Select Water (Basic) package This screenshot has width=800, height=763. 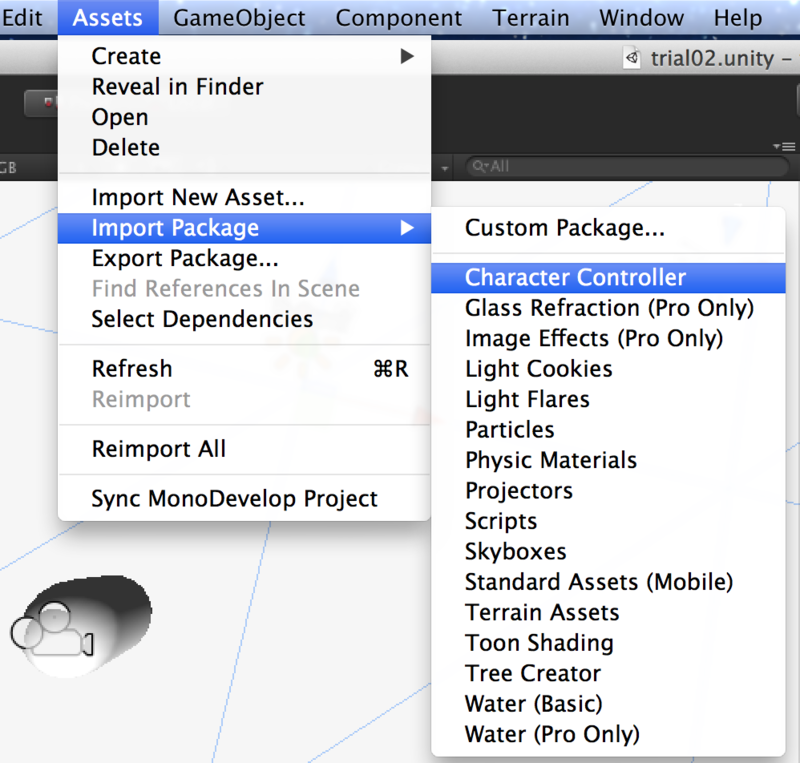(533, 704)
